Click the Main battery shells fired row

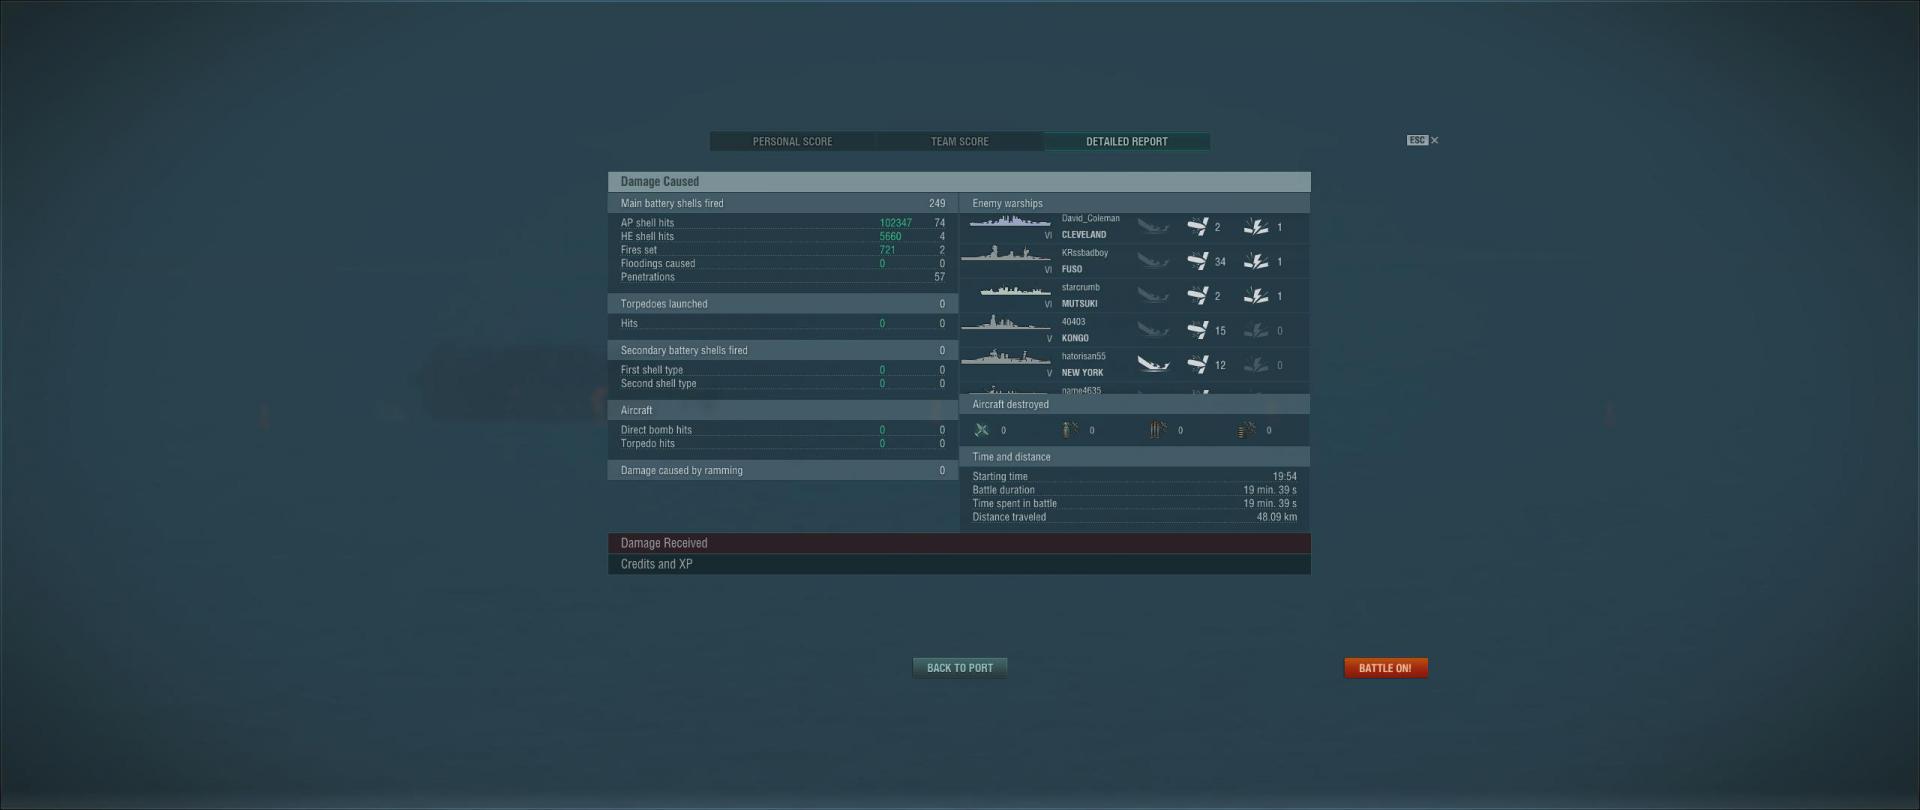(783, 203)
